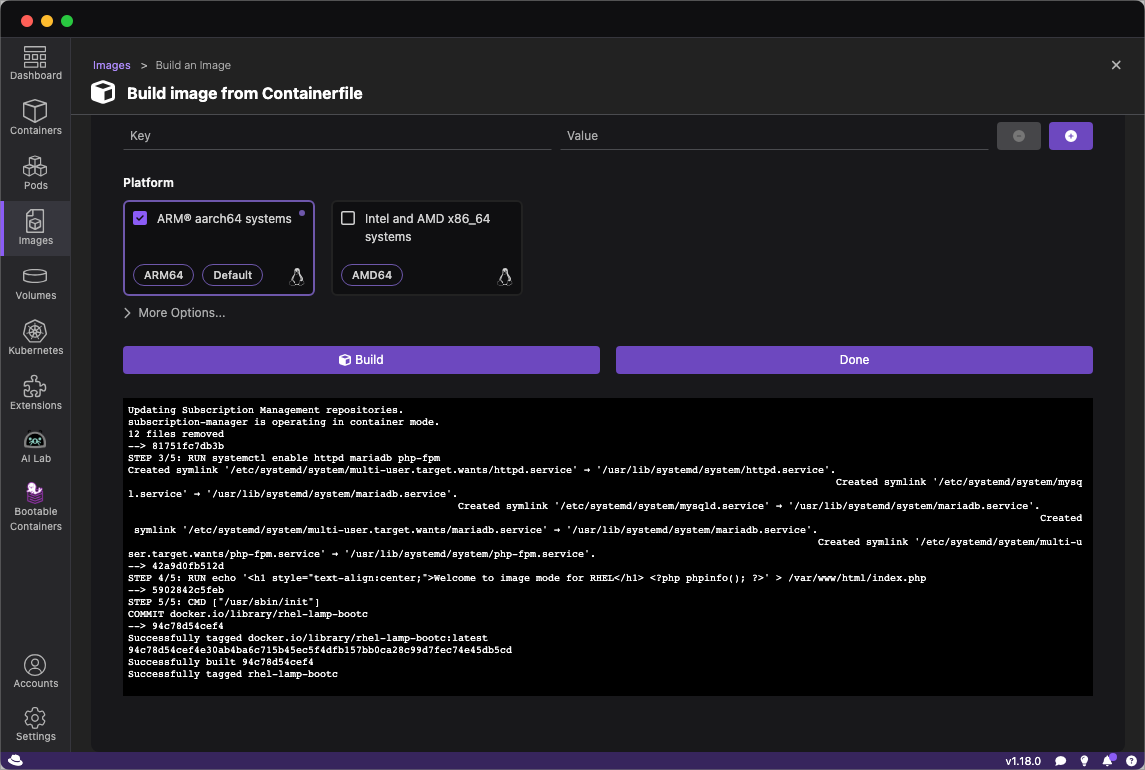Viewport: 1145px width, 770px height.
Task: Click macOS green fullscreen window button
Action: tap(67, 20)
